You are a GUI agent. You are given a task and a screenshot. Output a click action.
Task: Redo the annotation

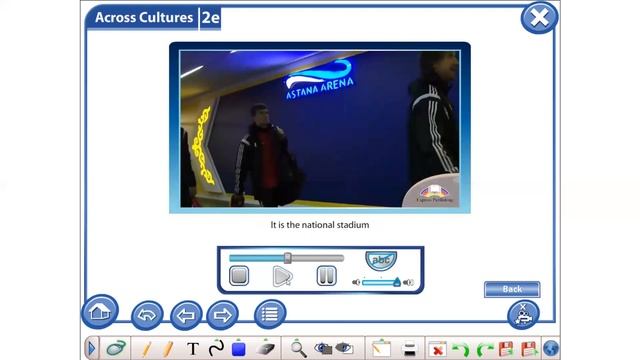pyautogui.click(x=484, y=350)
